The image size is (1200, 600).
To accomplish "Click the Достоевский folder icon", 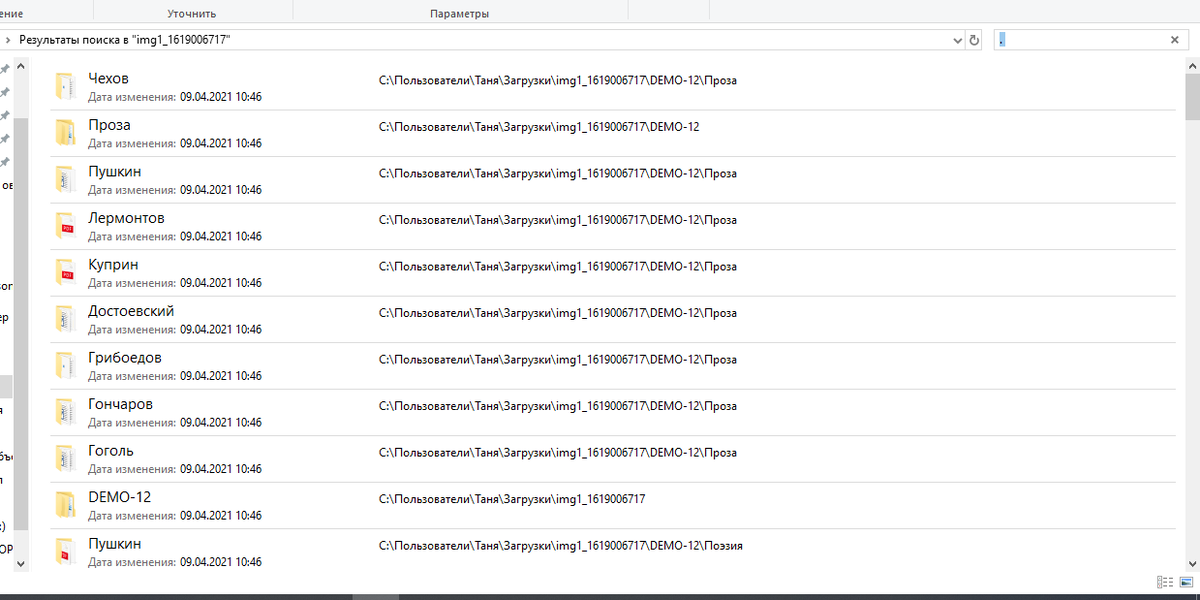I will tap(65, 319).
